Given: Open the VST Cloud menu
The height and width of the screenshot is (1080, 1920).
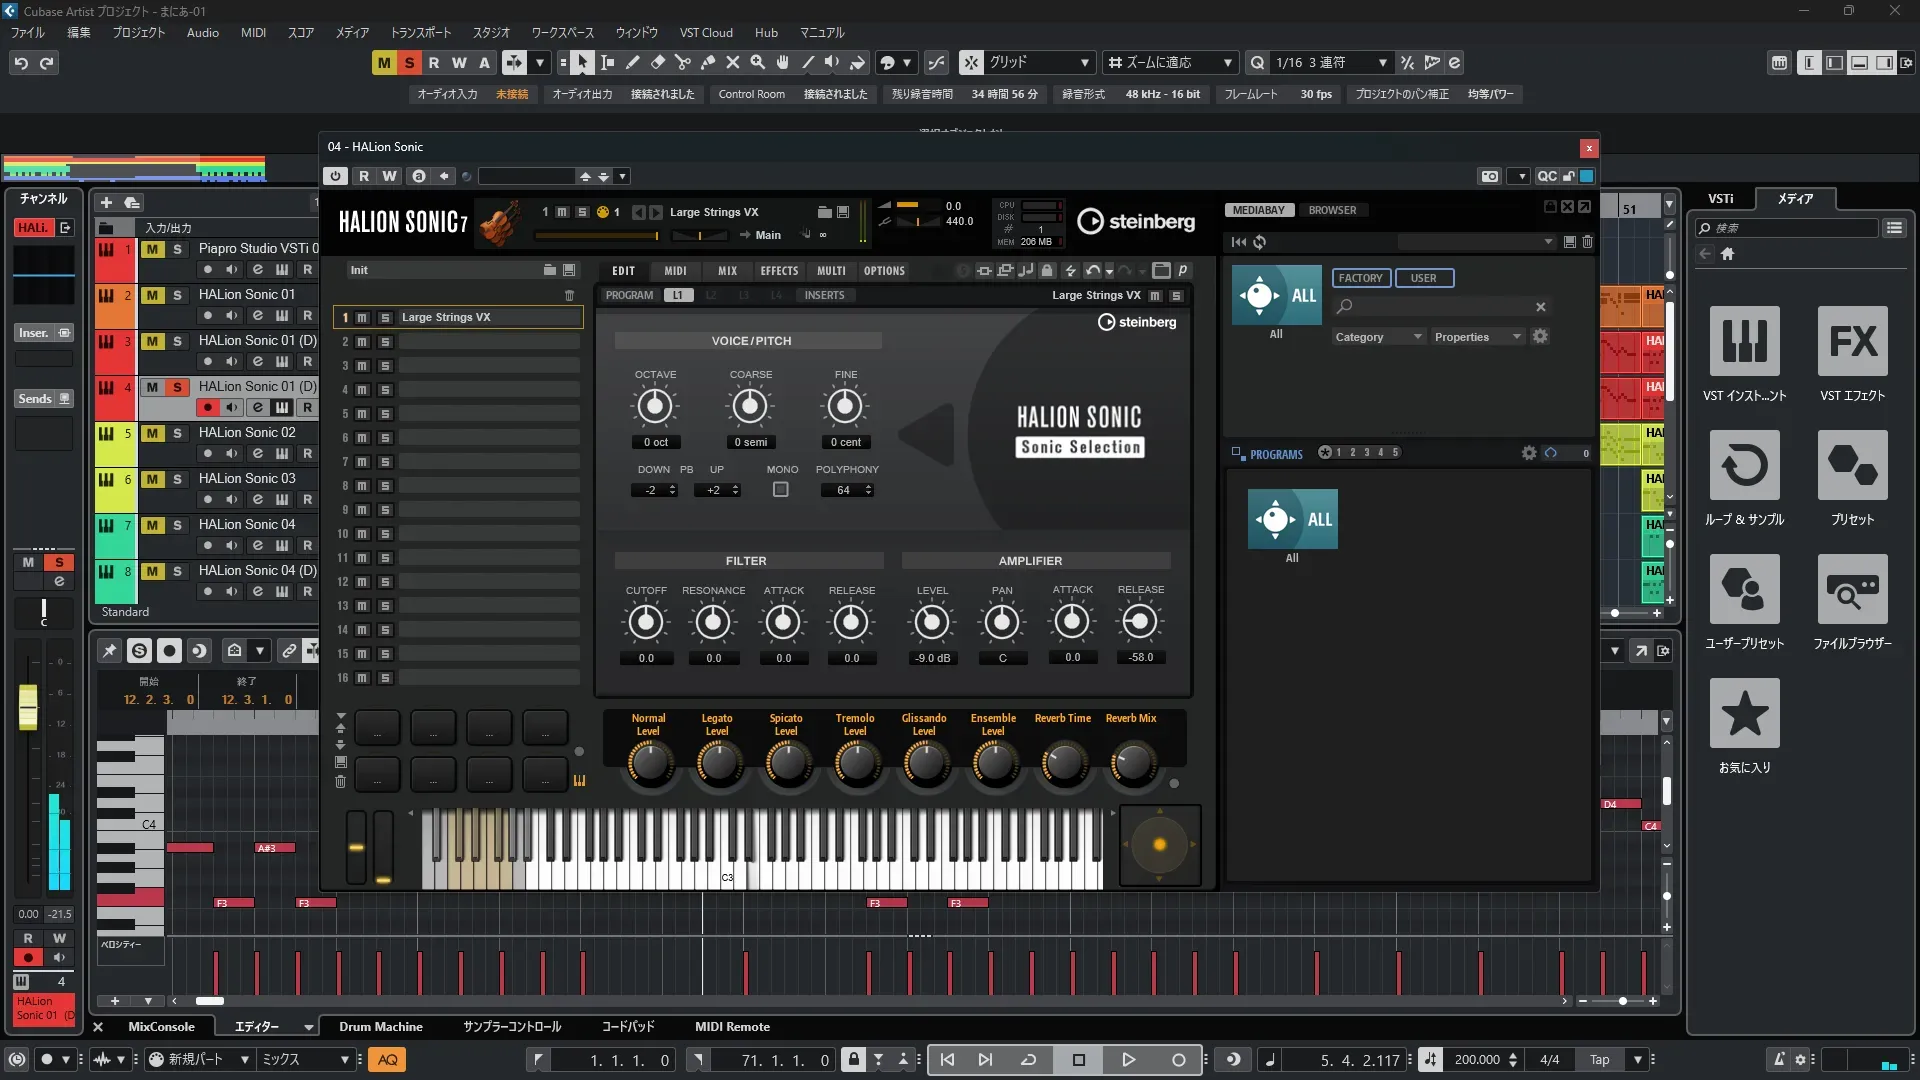Looking at the screenshot, I should click(706, 33).
